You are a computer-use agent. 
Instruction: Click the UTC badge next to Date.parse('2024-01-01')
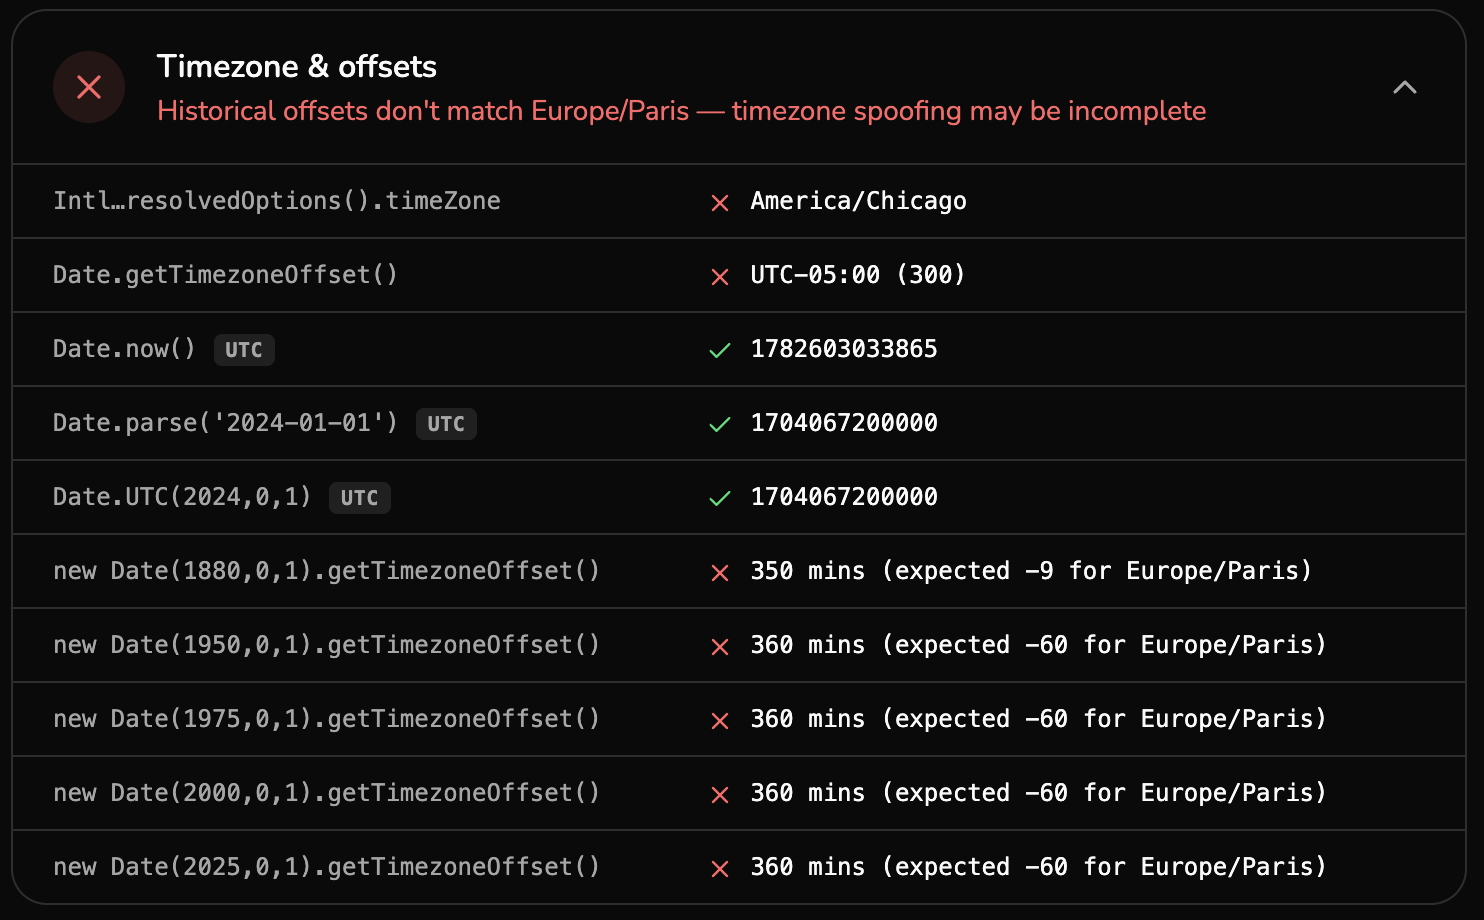tap(446, 424)
